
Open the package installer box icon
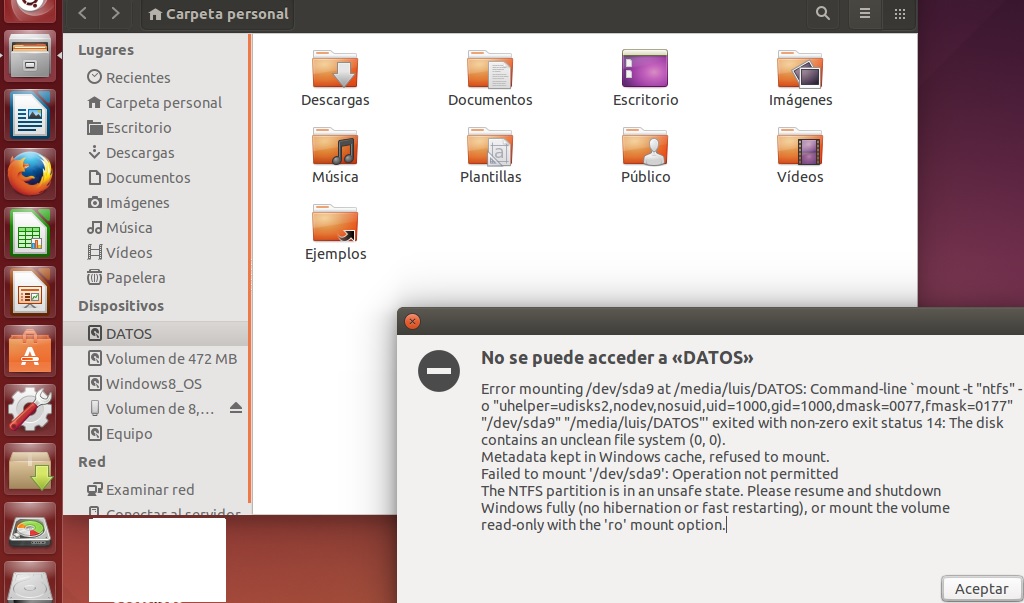click(29, 468)
